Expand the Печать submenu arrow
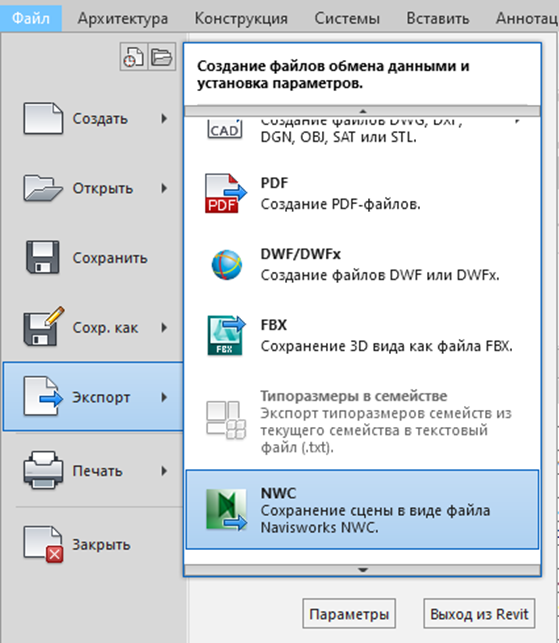The height and width of the screenshot is (643, 559). click(x=164, y=471)
